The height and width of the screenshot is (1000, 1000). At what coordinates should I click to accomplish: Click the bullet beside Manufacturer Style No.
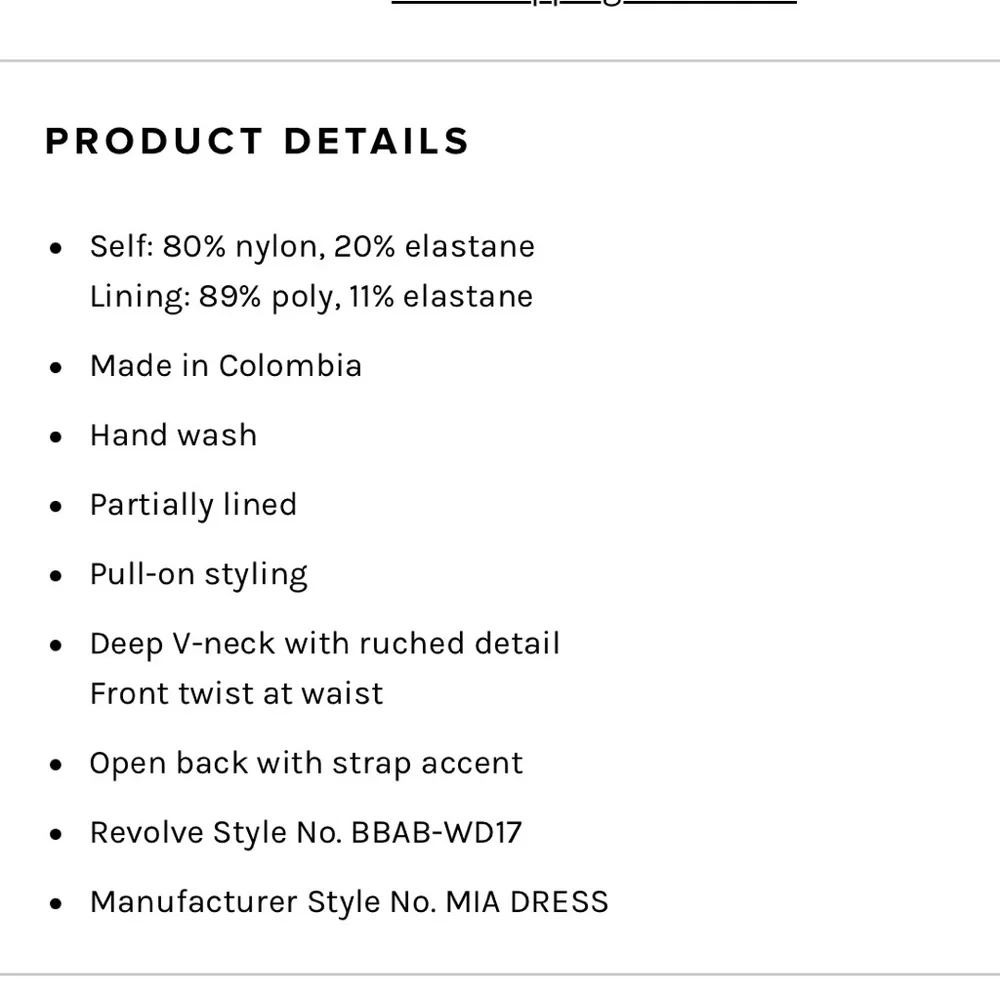[x=56, y=904]
